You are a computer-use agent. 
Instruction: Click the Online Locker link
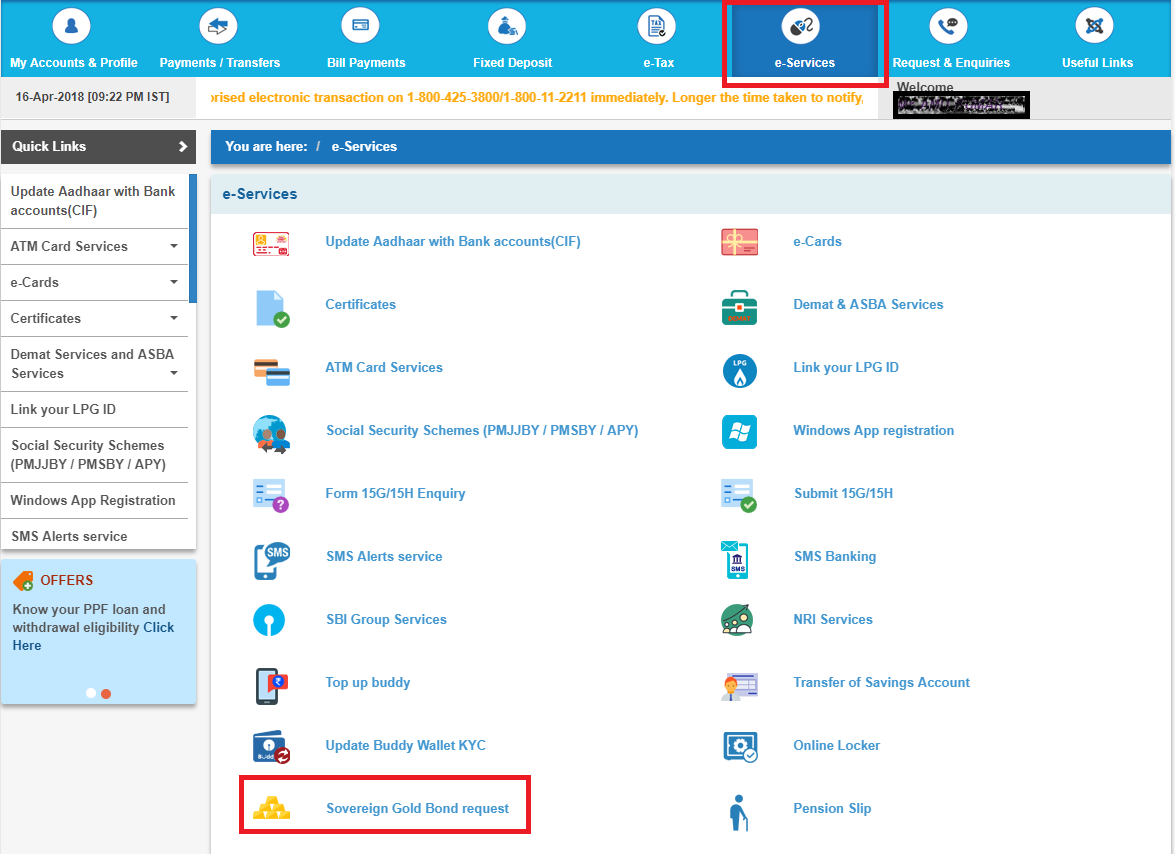[x=836, y=745]
